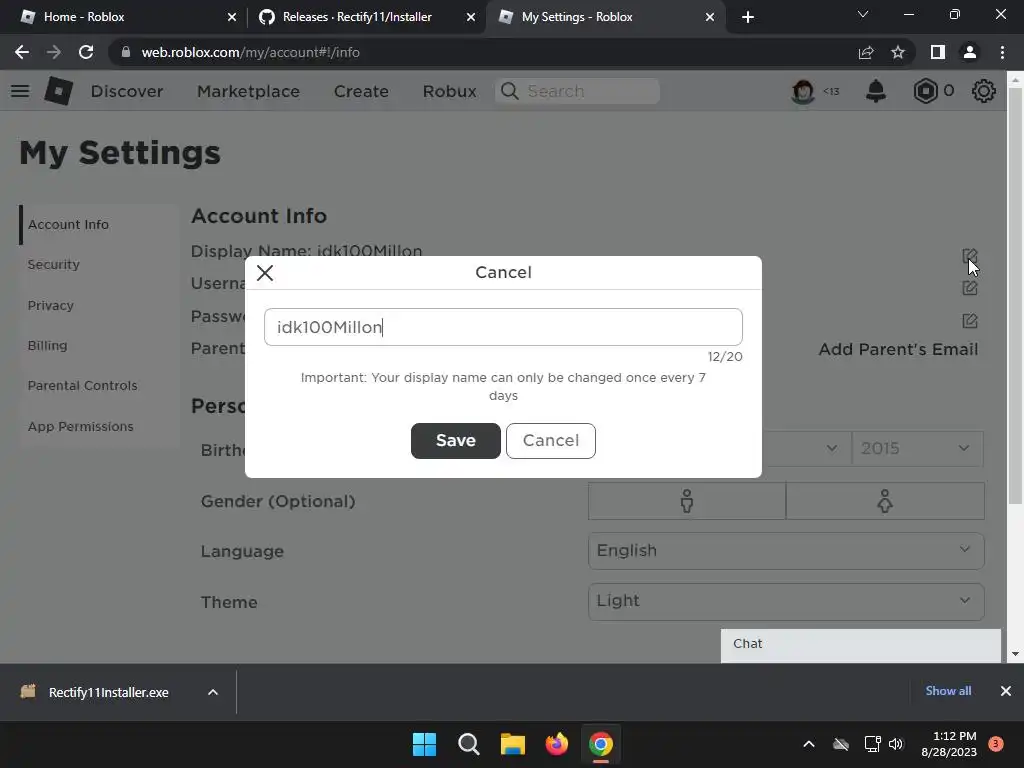Click browser tab search chevron
The image size is (1024, 768).
(863, 14)
